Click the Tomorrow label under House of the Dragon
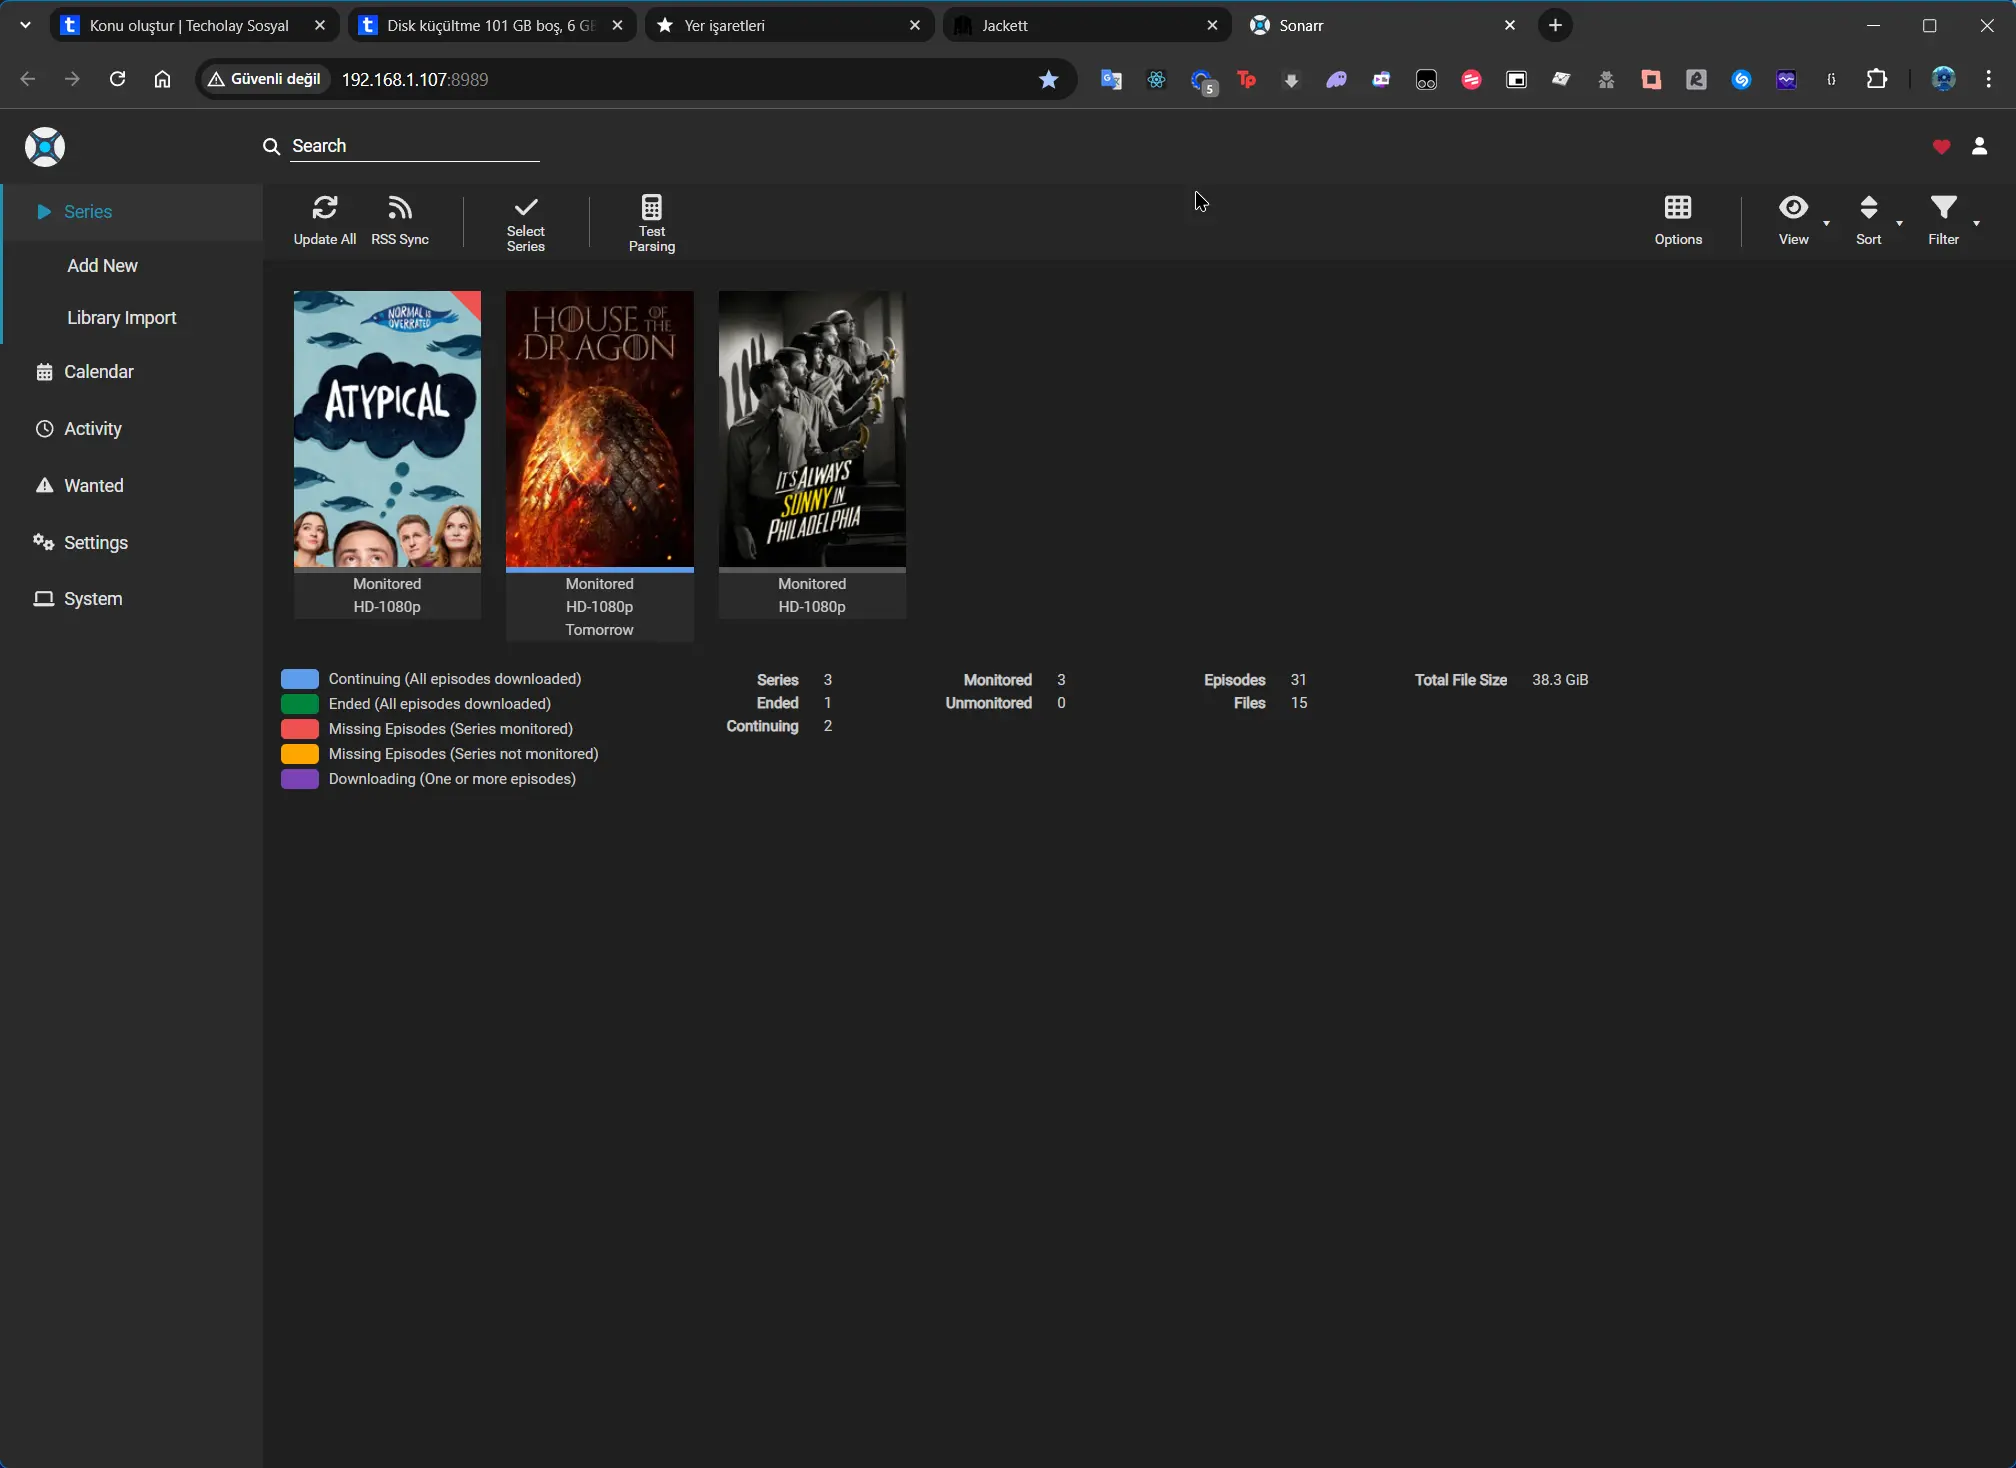The width and height of the screenshot is (2016, 1468). tap(599, 630)
